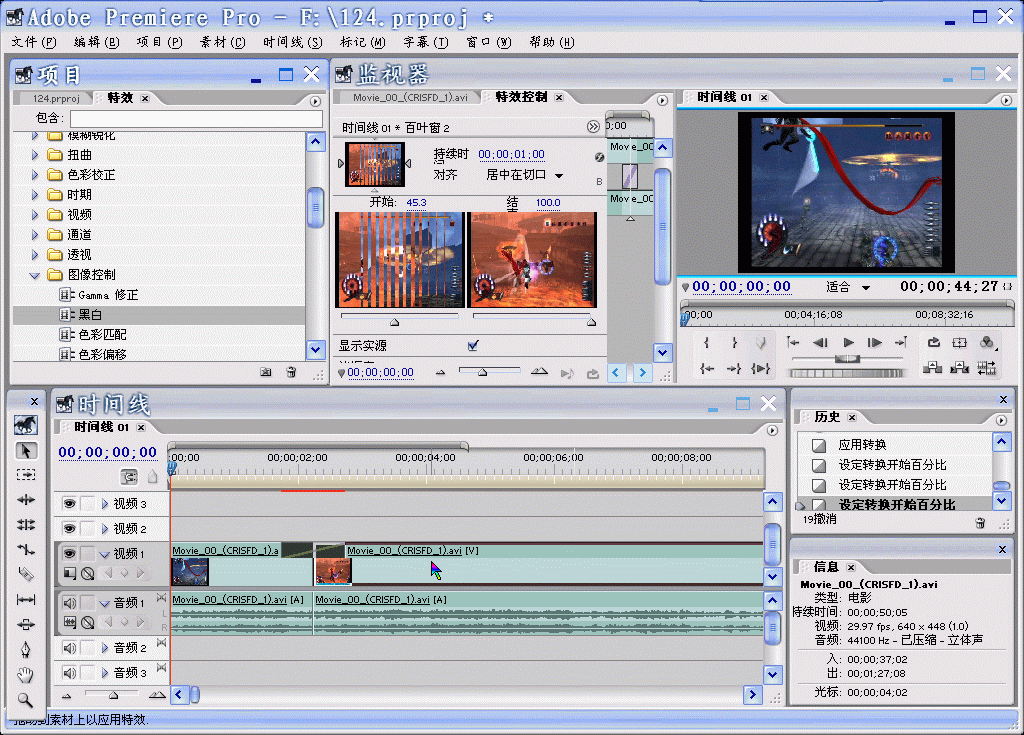The image size is (1024, 735).
Task: Select the 黑白 effect
Action: click(159, 315)
